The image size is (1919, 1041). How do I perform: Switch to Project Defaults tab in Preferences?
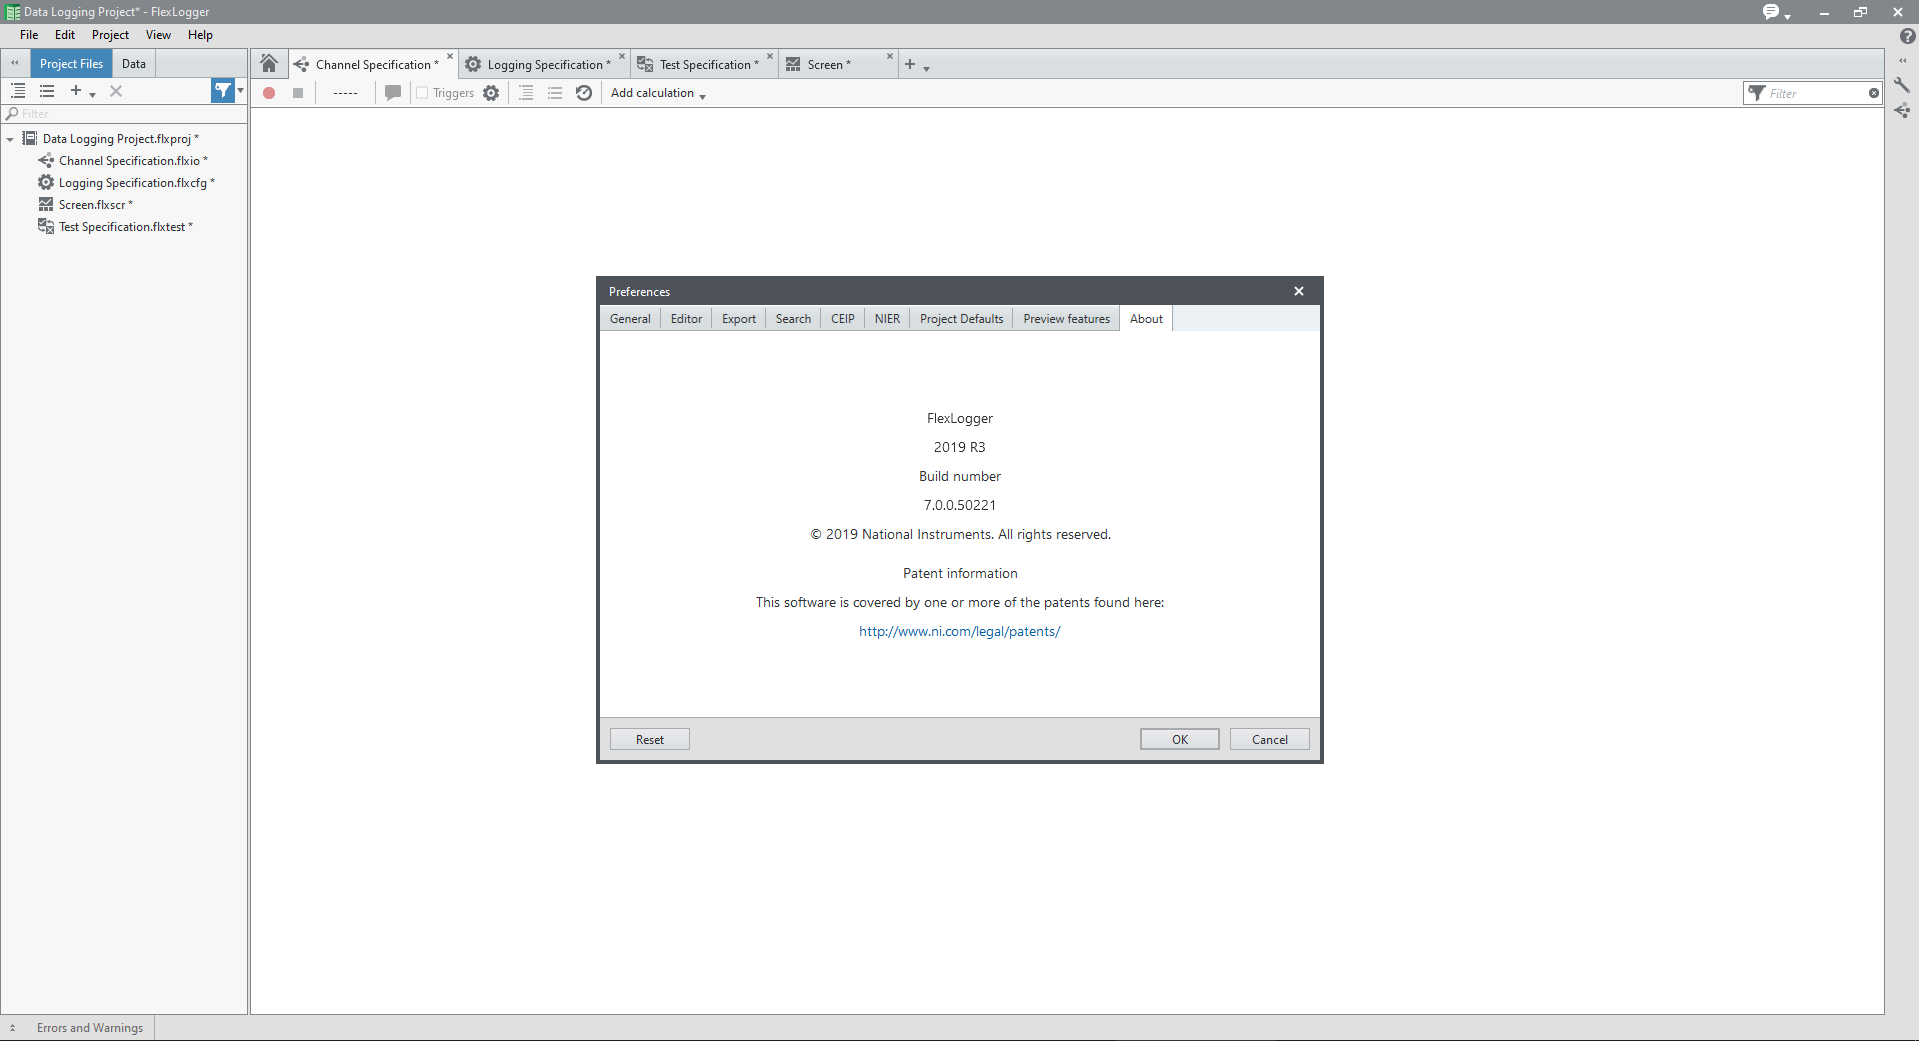click(961, 319)
